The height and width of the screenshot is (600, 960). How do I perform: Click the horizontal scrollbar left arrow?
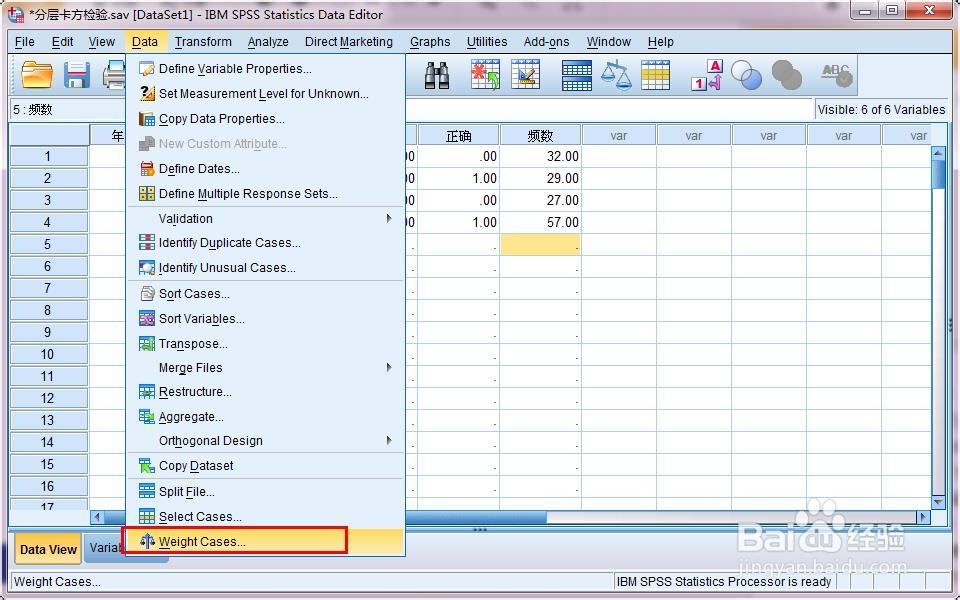[x=97, y=517]
